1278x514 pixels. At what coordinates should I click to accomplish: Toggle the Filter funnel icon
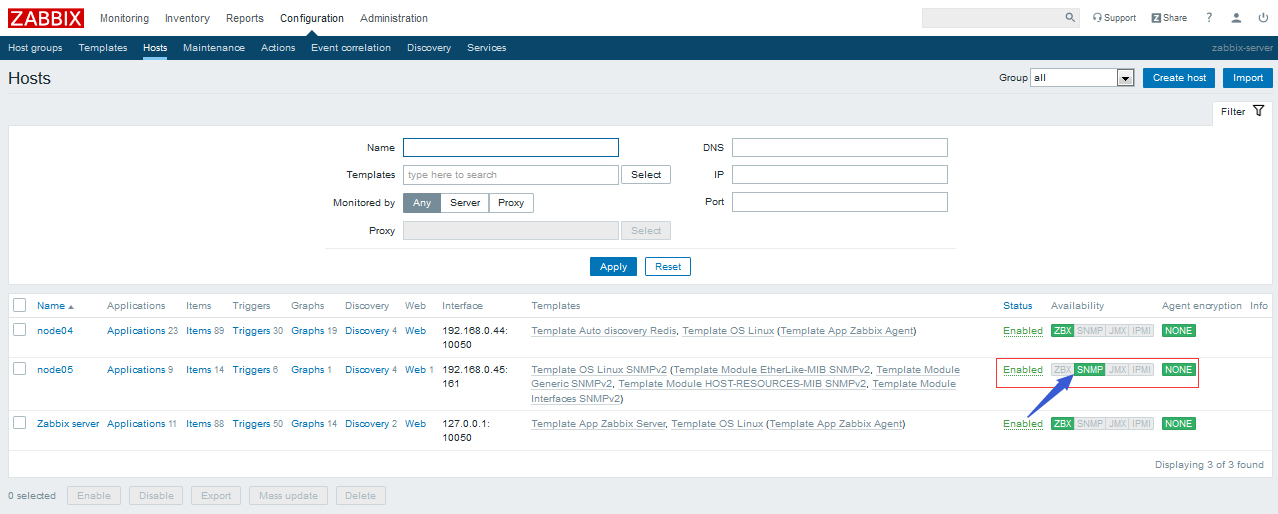point(1258,111)
